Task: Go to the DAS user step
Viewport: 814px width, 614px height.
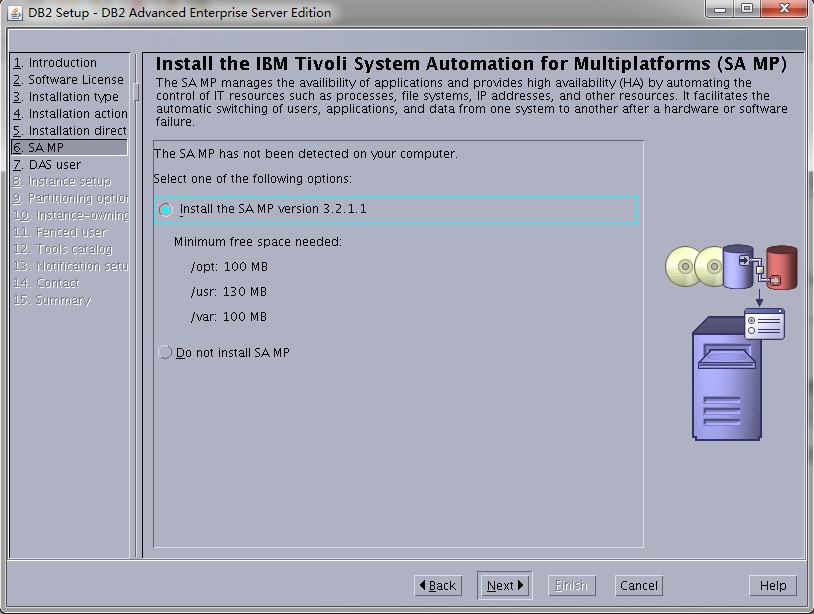Action: (x=54, y=165)
